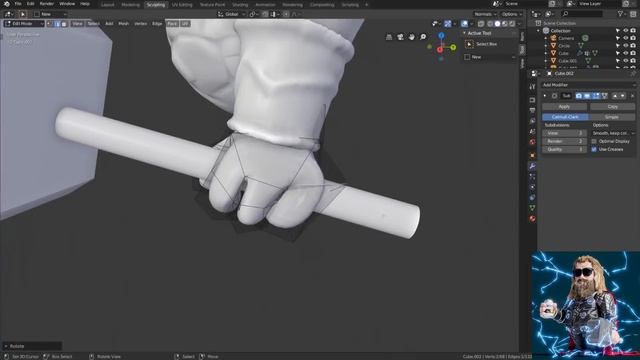Image resolution: width=640 pixels, height=360 pixels.
Task: Open the Modifier properties wrench tab
Action: point(532,166)
